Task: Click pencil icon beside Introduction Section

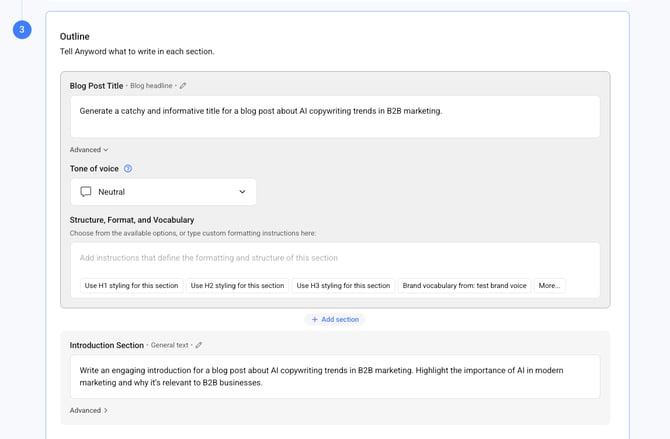Action: click(x=199, y=345)
